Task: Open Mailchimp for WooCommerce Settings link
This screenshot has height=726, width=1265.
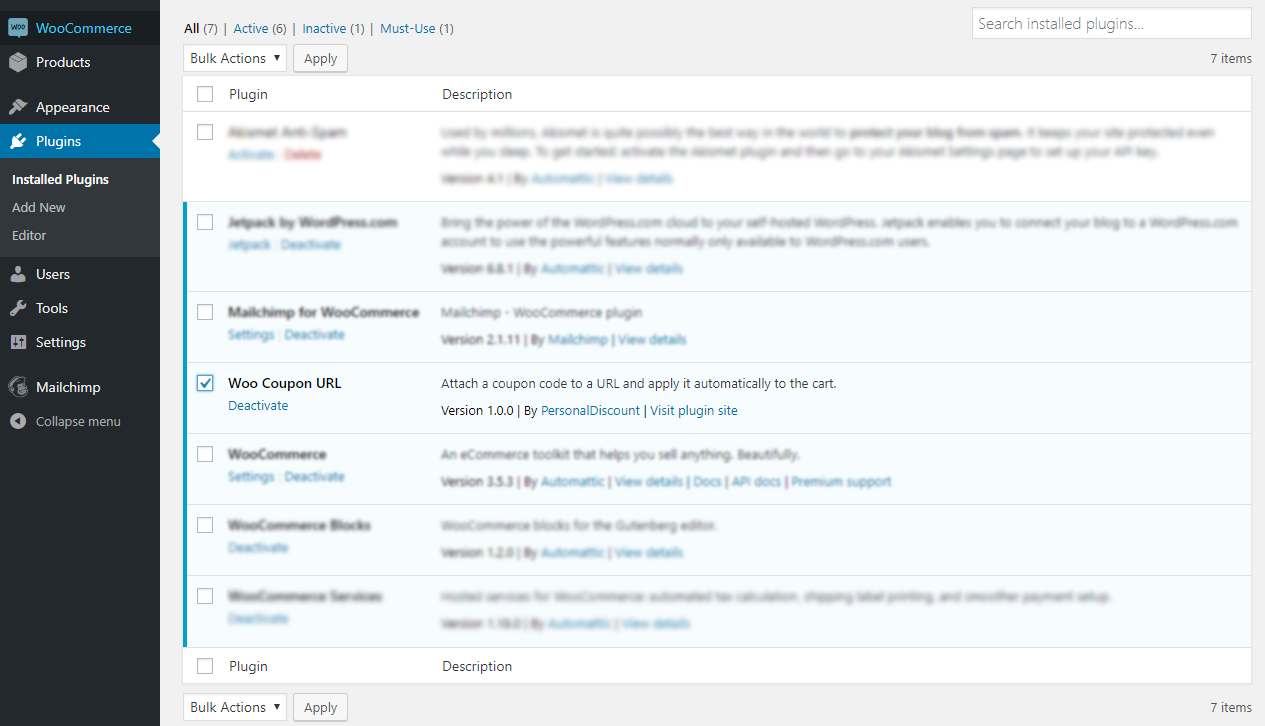Action: 251,335
